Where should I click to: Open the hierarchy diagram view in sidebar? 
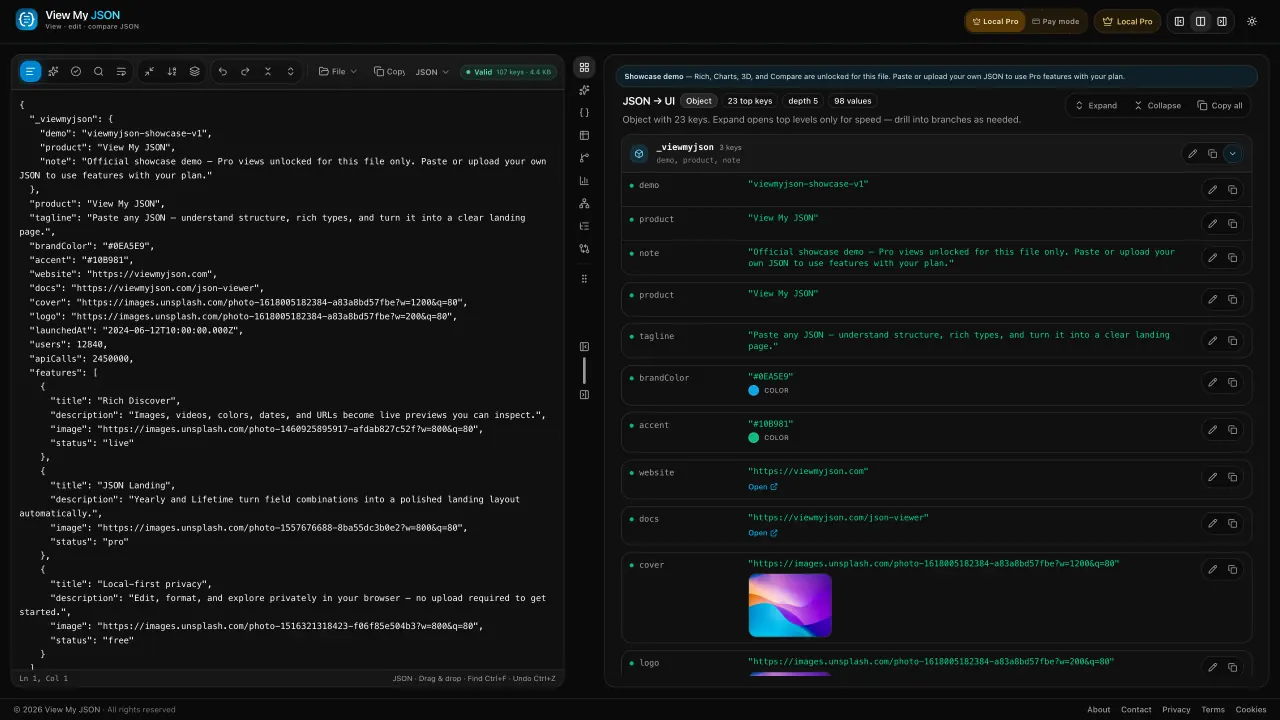click(x=585, y=203)
